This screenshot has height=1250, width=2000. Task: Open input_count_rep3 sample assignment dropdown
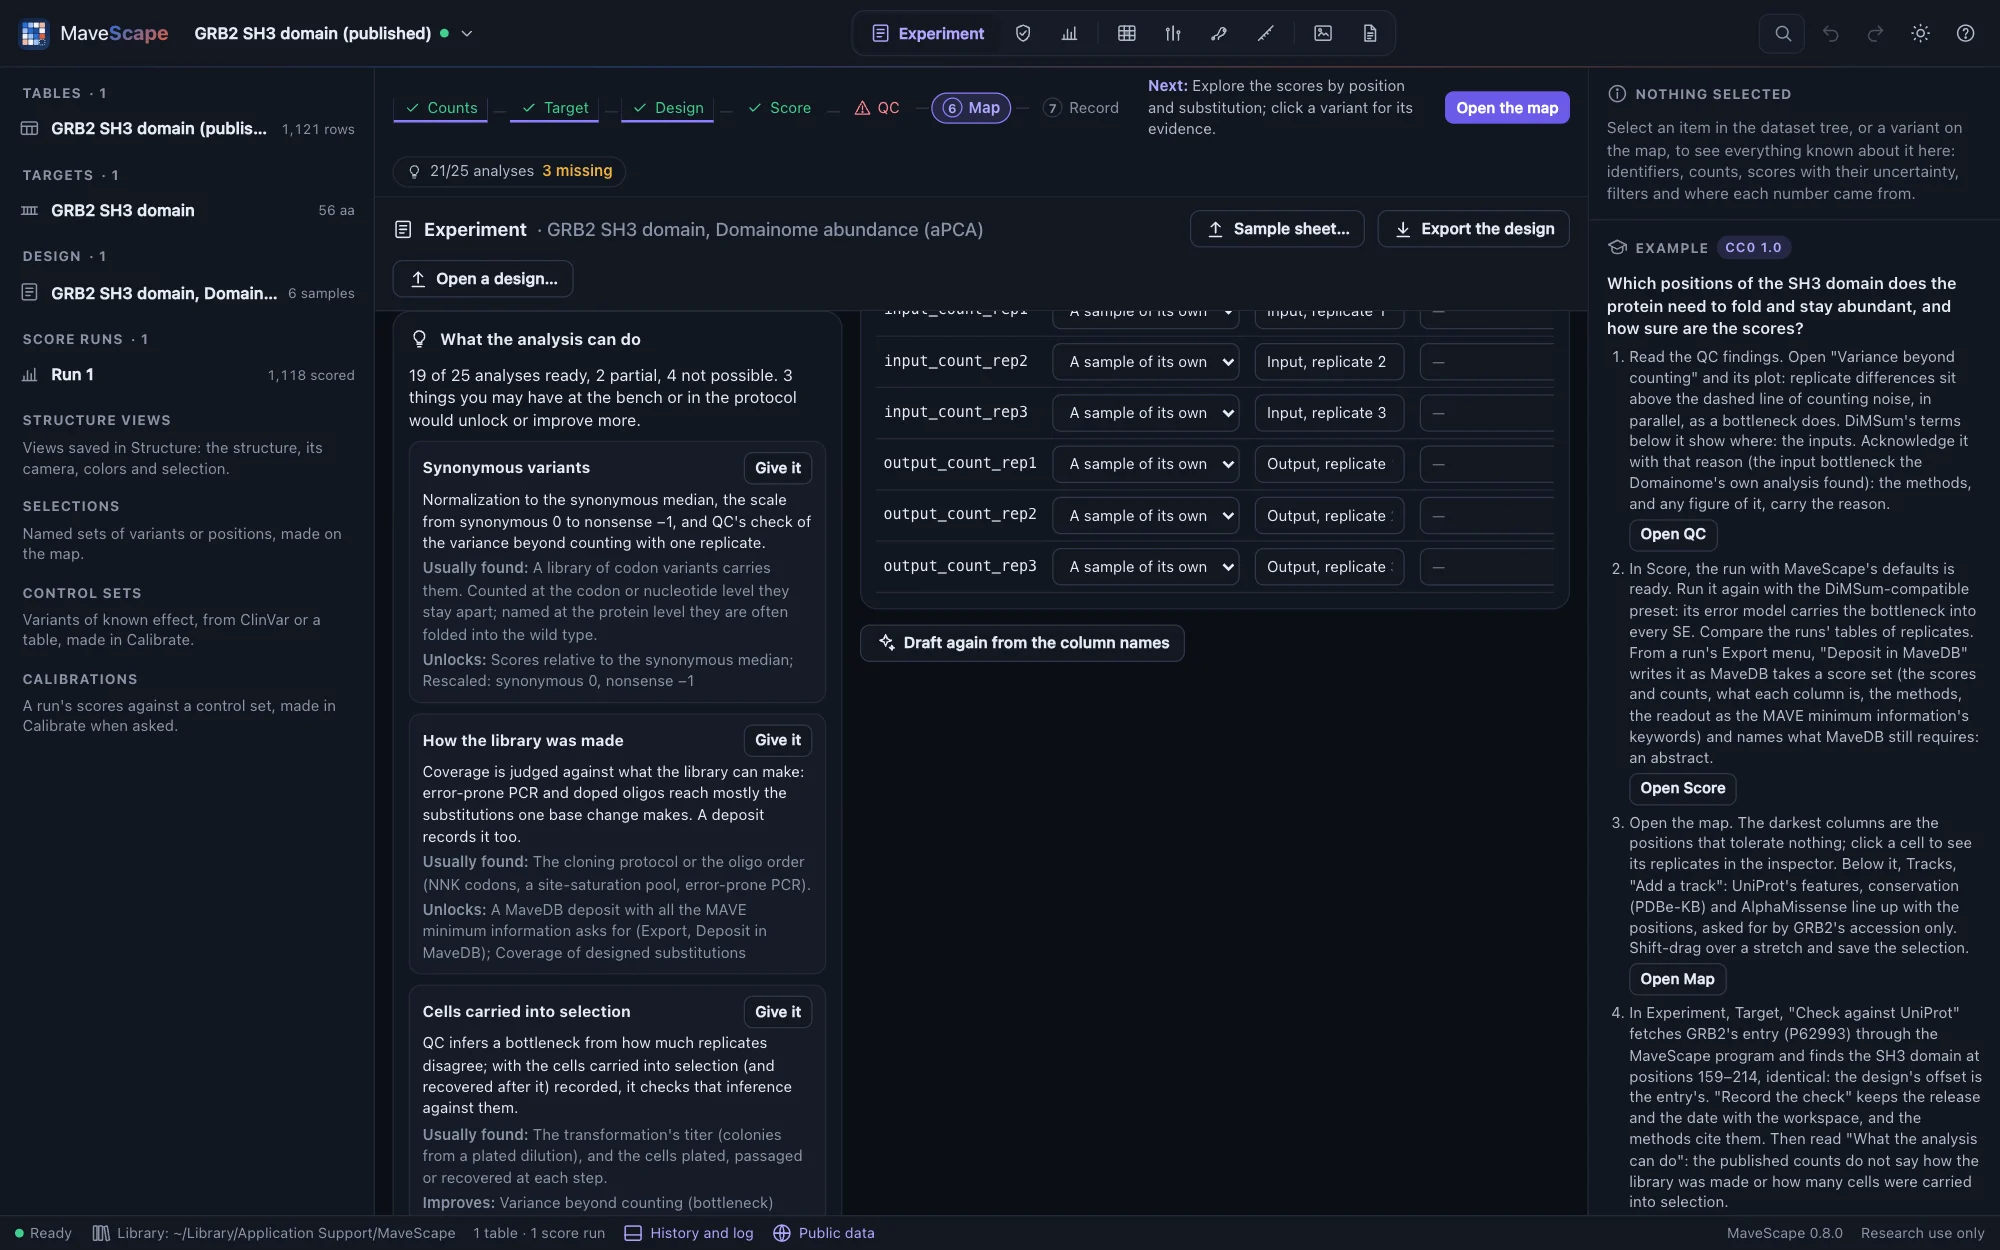1146,413
